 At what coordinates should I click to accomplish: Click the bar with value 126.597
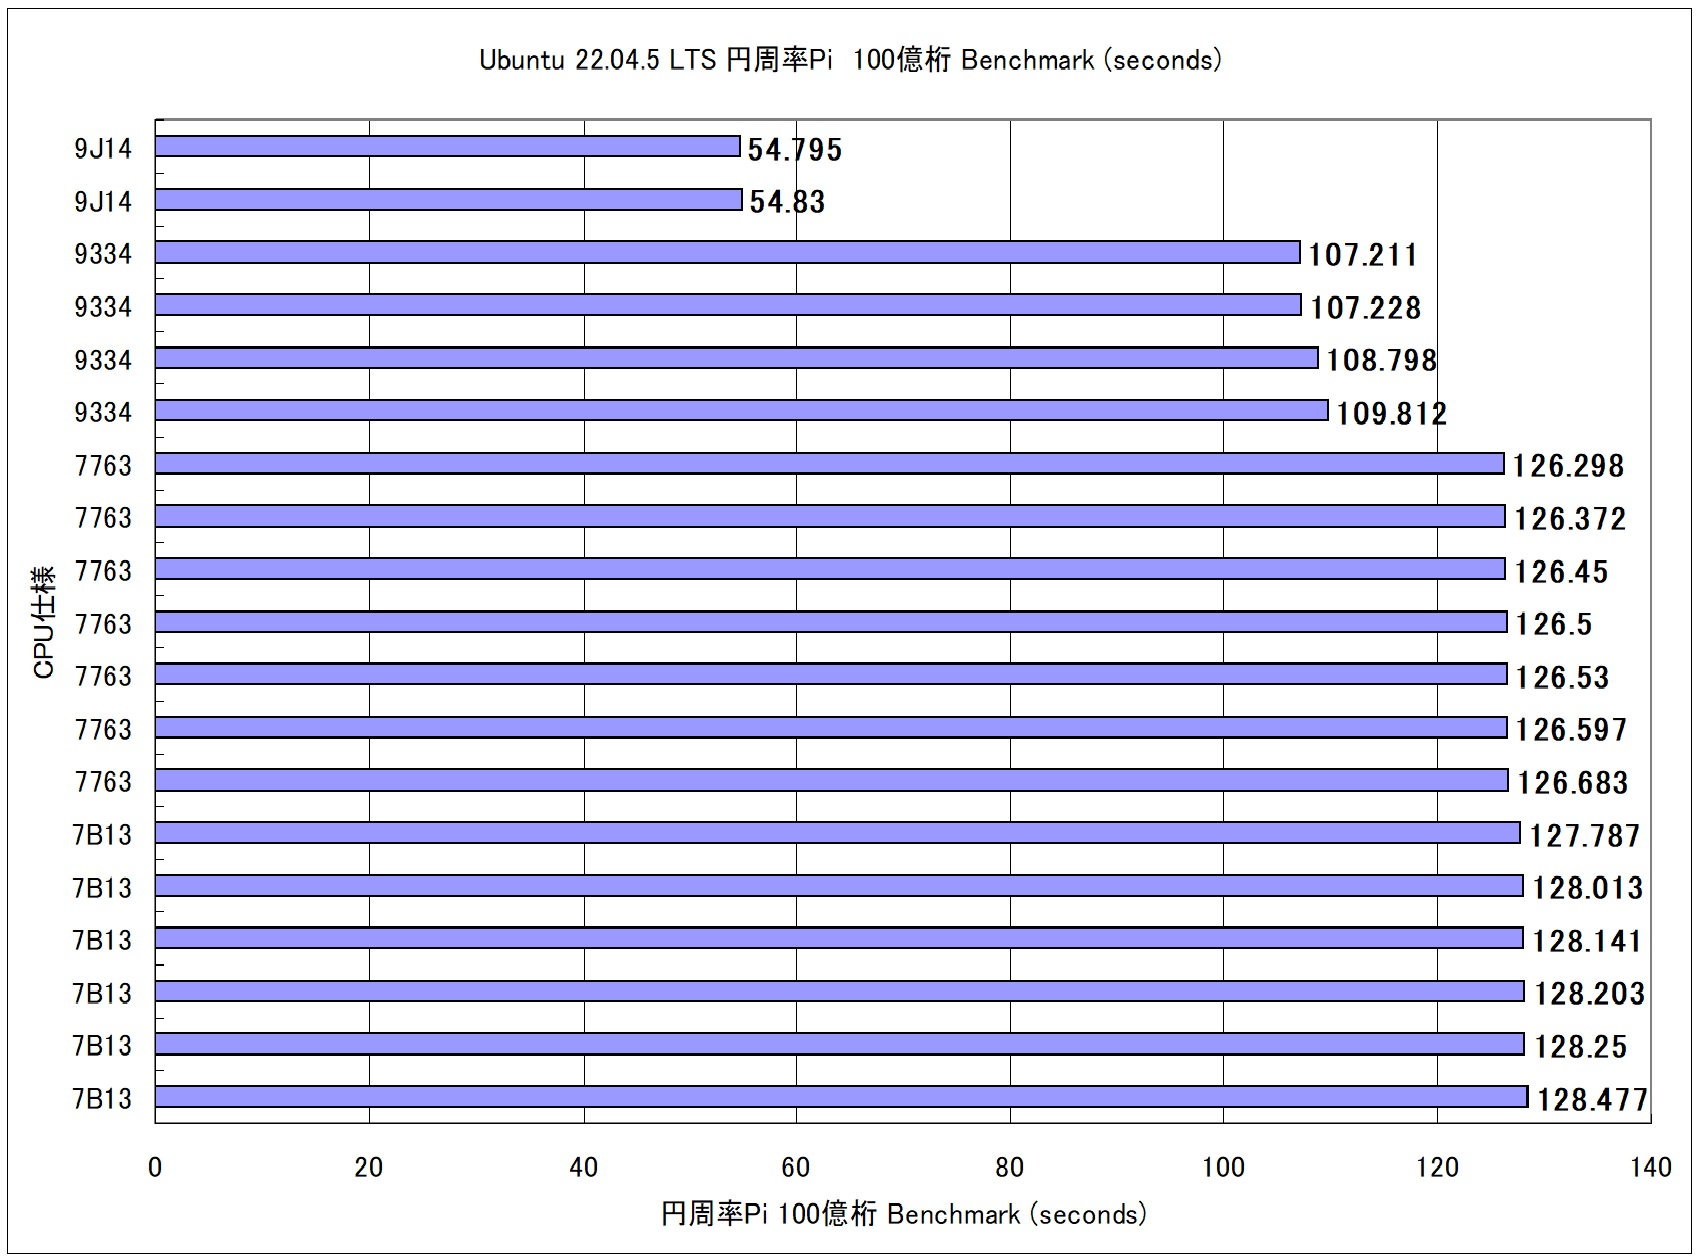[x=830, y=727]
